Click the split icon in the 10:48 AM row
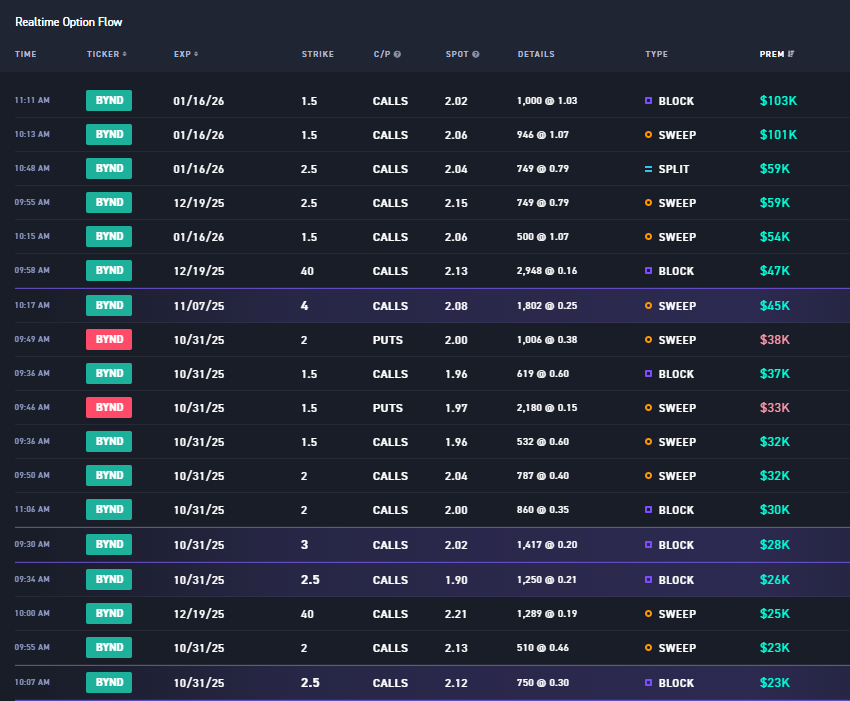Viewport: 850px width, 701px height. coord(648,169)
